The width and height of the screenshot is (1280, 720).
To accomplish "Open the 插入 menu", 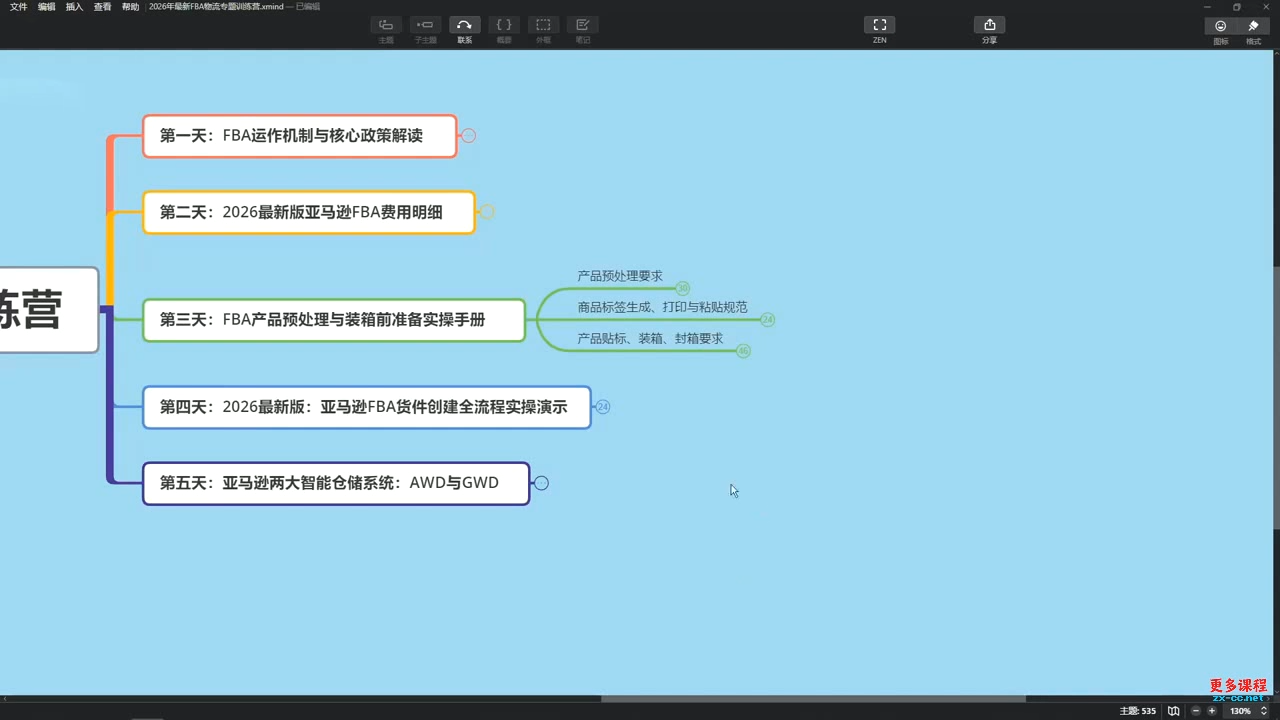I will point(75,6).
